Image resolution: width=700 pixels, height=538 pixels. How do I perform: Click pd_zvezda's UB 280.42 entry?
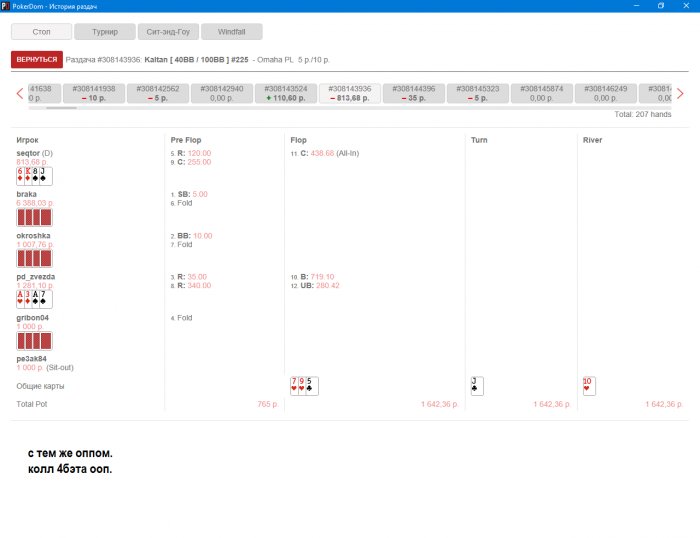315,286
